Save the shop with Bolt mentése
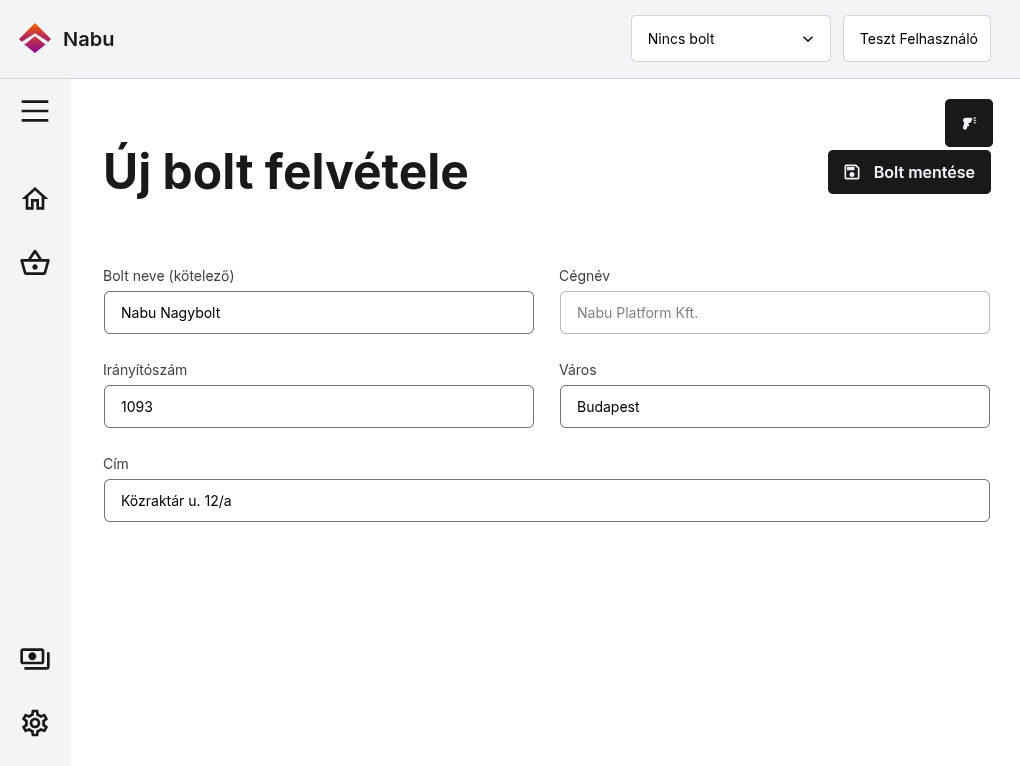 [x=909, y=172]
